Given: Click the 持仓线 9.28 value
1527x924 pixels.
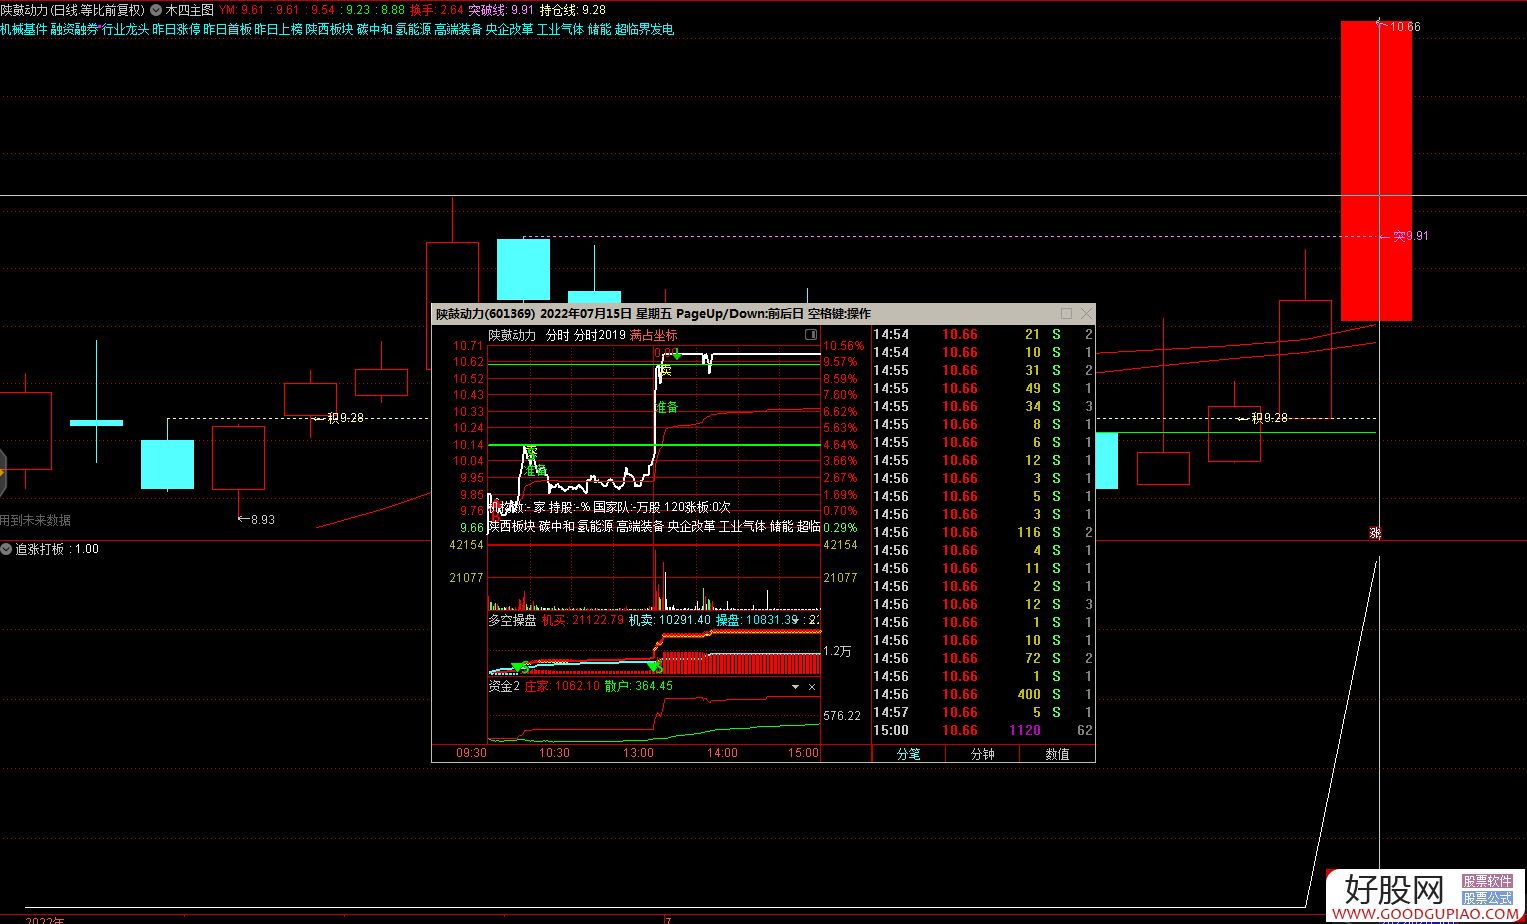Looking at the screenshot, I should pos(573,10).
